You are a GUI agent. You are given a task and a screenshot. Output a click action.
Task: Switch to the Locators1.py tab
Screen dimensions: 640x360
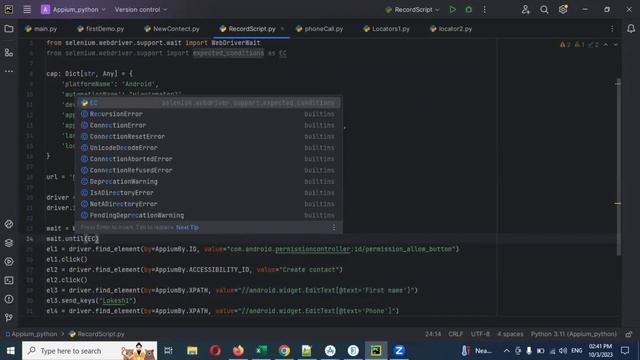click(387, 29)
